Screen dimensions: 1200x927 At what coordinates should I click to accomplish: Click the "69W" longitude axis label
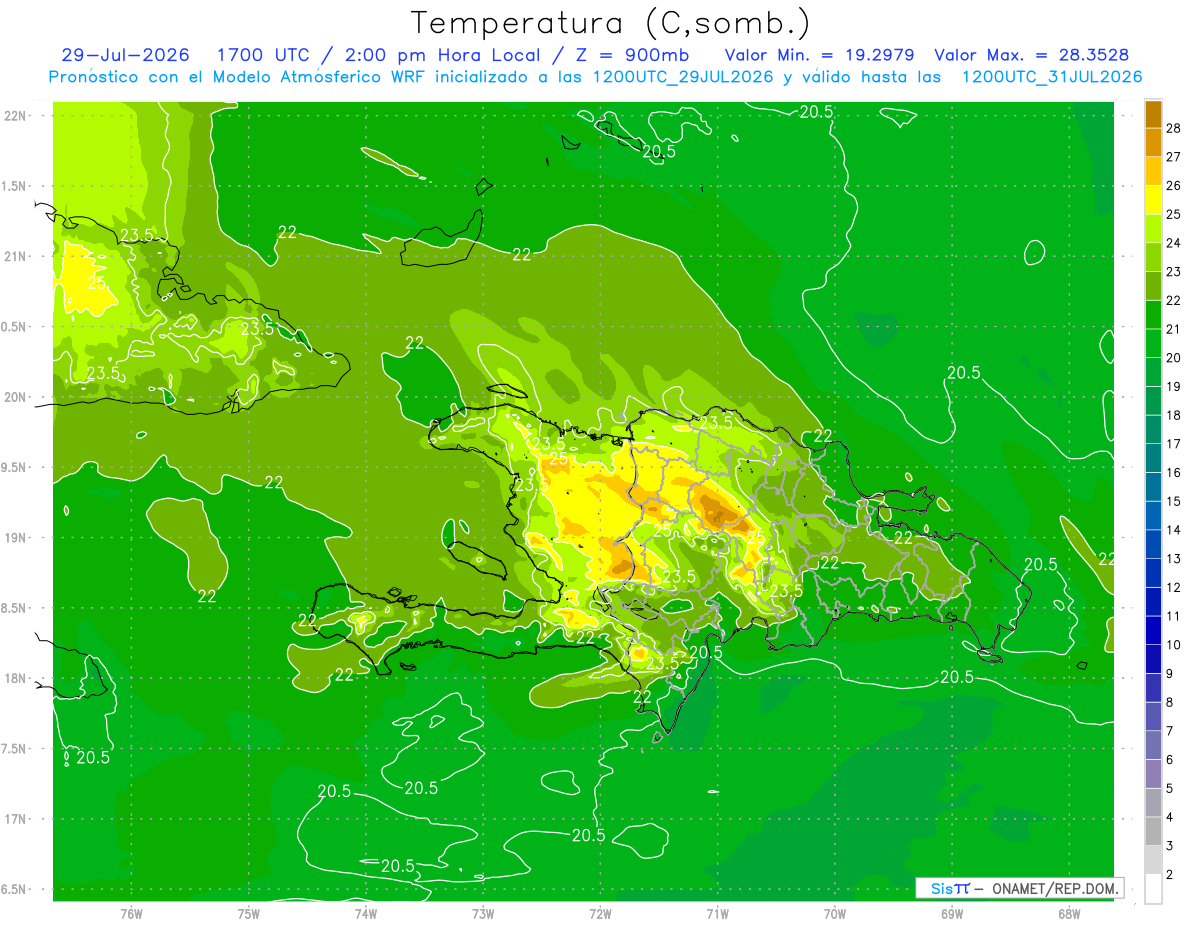952,913
